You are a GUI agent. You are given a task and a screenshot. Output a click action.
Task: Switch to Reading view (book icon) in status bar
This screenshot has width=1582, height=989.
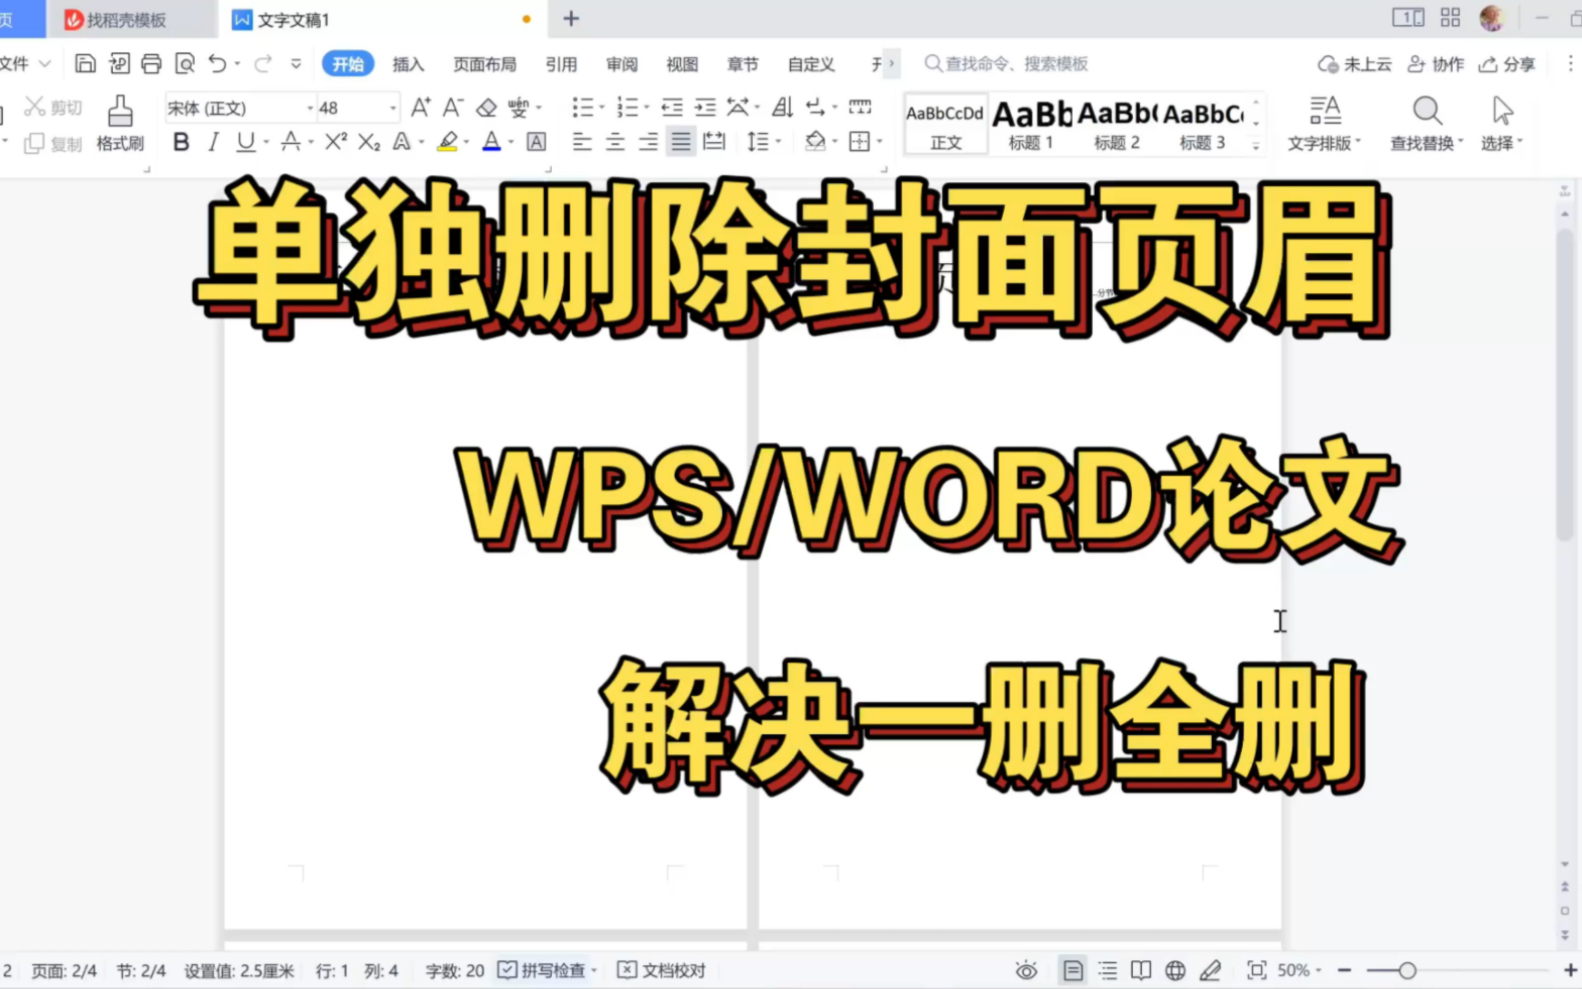(x=1141, y=970)
